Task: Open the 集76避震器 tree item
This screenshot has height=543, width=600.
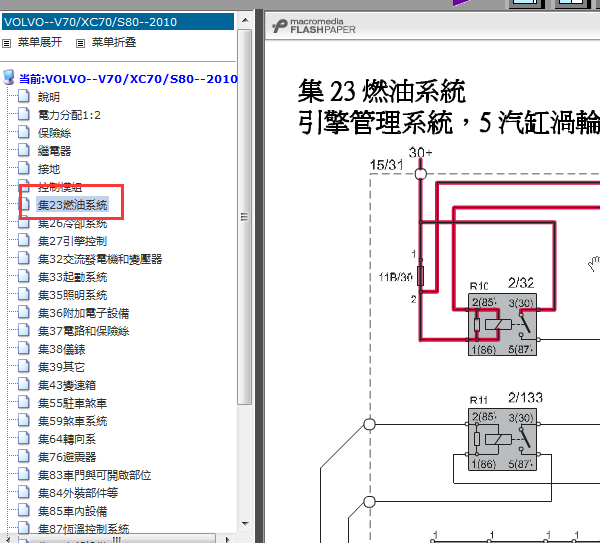Action: point(67,457)
